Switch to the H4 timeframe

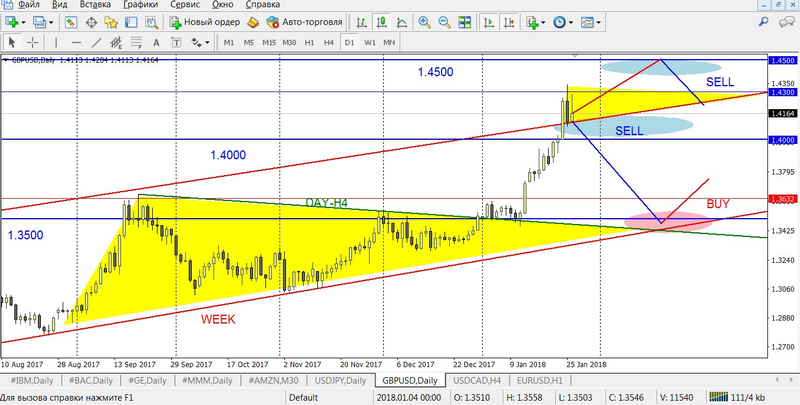pyautogui.click(x=328, y=42)
